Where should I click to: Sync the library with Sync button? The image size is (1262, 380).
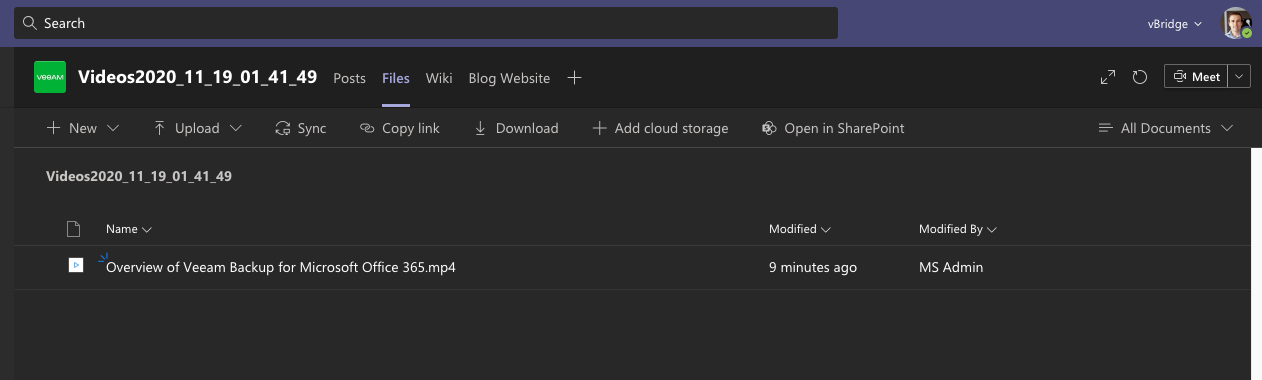[300, 128]
